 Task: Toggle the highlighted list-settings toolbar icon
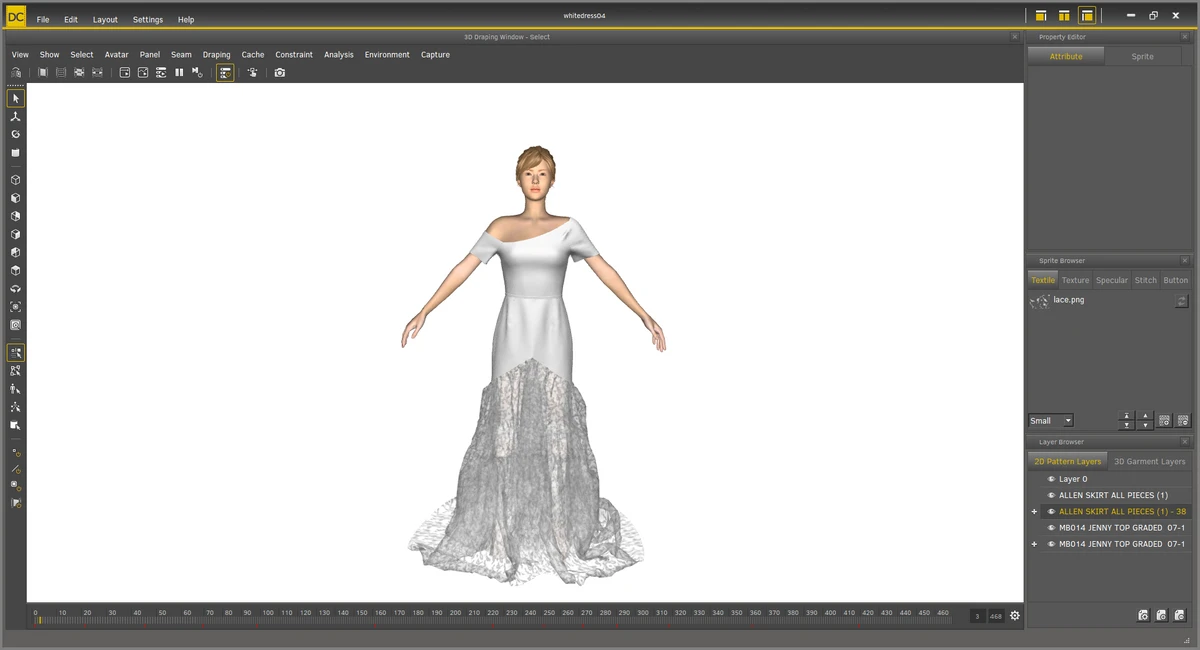pyautogui.click(x=225, y=73)
